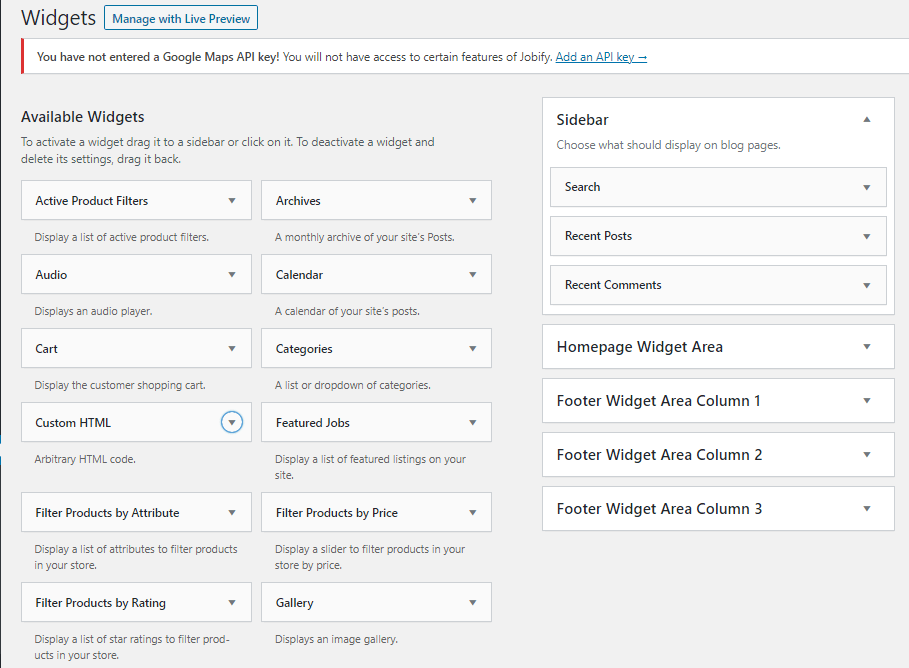Click the Manage with Live Preview button
Screen dimensions: 909x668
click(x=180, y=17)
